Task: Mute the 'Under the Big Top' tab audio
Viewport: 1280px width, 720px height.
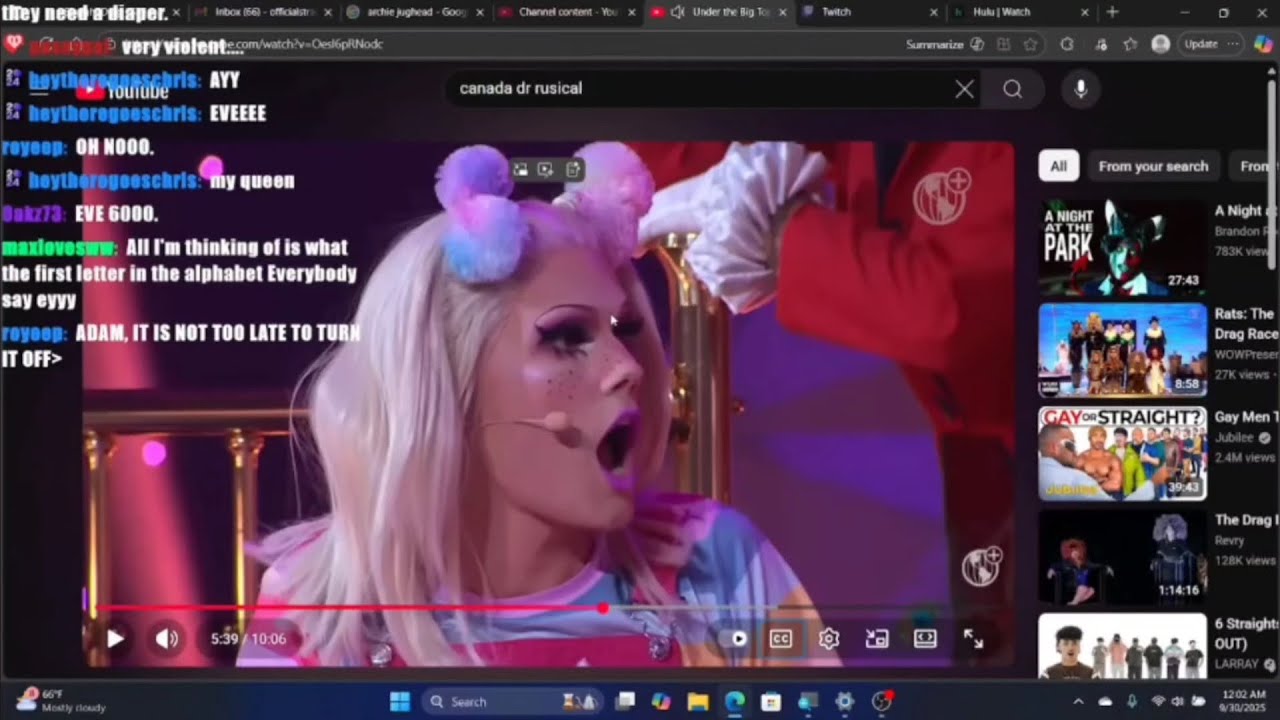Action: point(677,12)
